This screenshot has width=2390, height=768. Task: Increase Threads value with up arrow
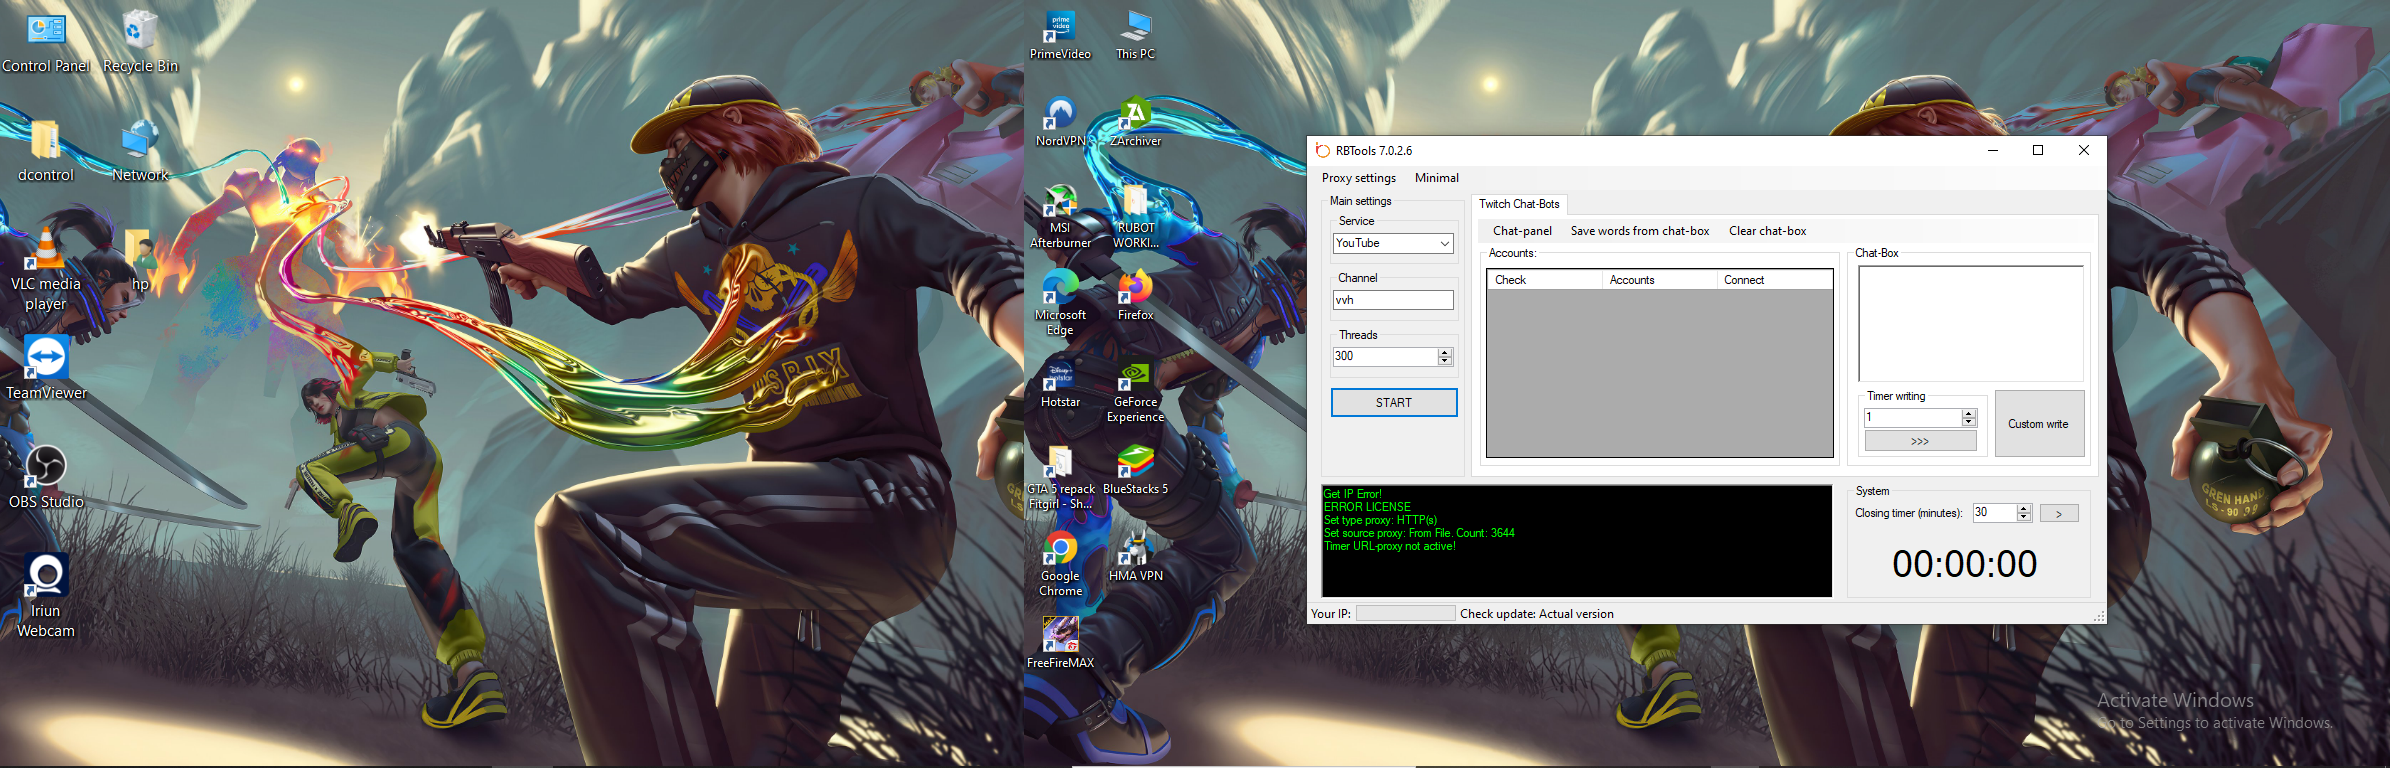pos(1444,352)
